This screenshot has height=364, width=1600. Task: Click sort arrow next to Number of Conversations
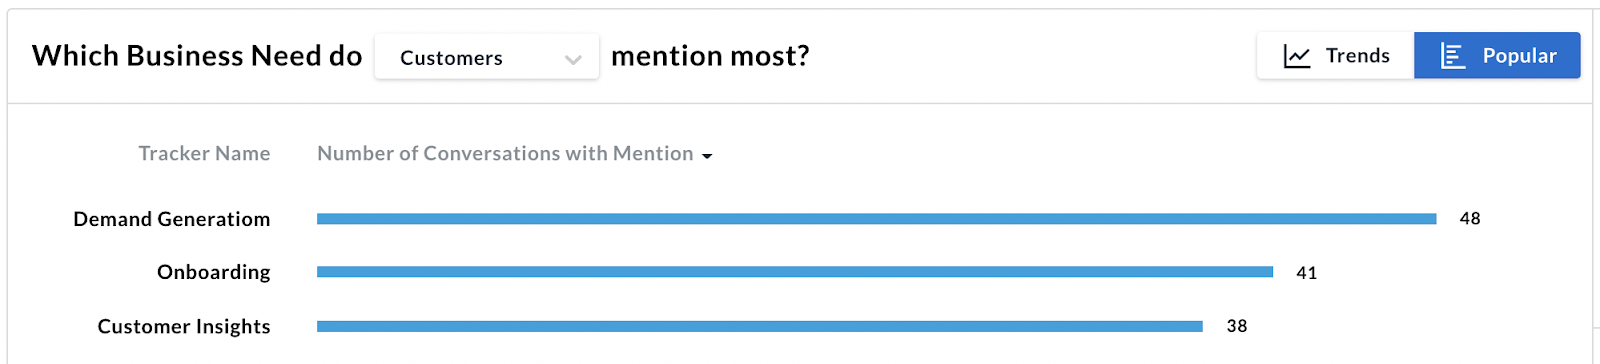707,156
